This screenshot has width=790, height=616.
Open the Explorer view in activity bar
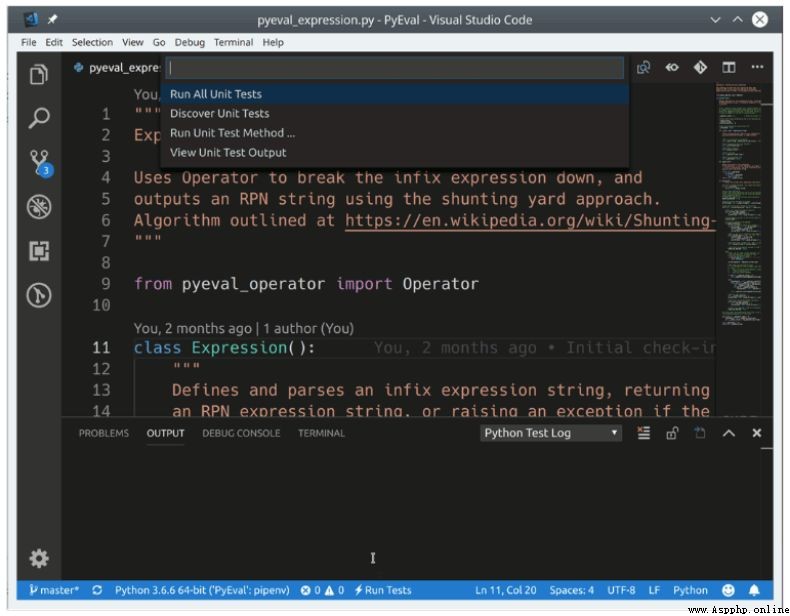(39, 74)
